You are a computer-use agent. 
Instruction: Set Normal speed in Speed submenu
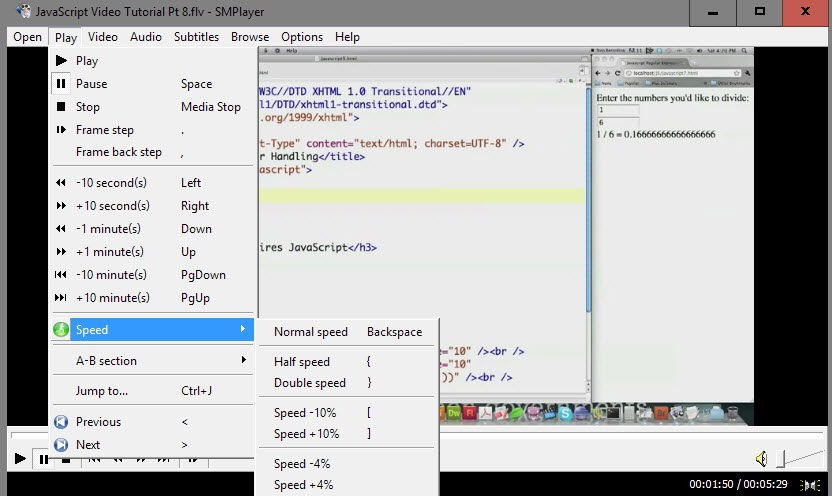point(348,332)
